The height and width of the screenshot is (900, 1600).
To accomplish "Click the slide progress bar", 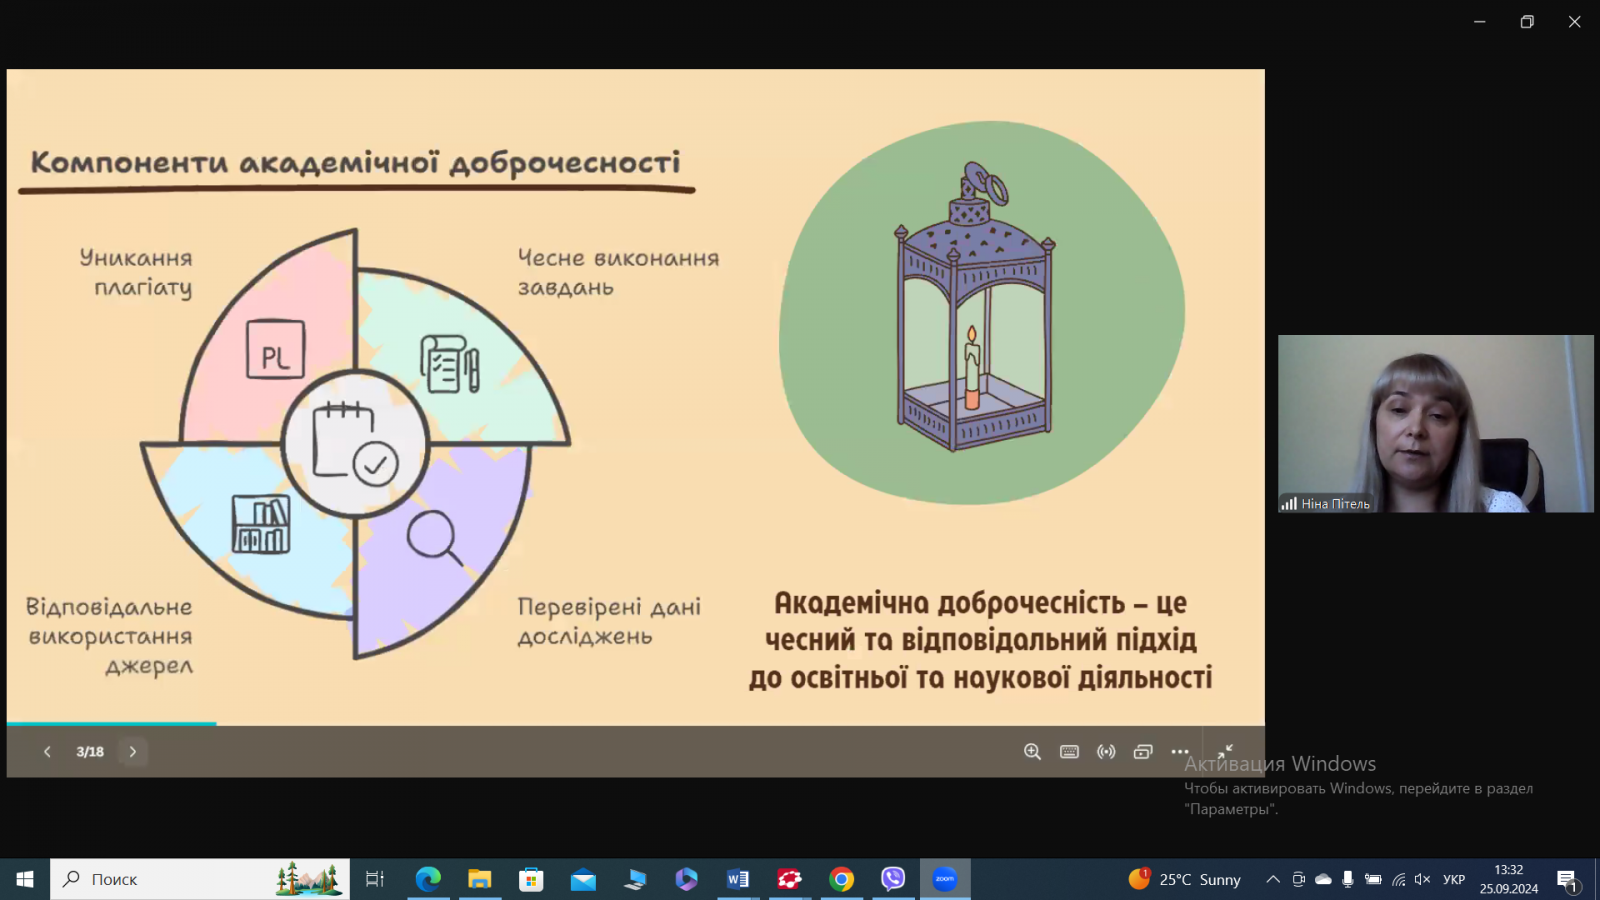I will tap(636, 724).
